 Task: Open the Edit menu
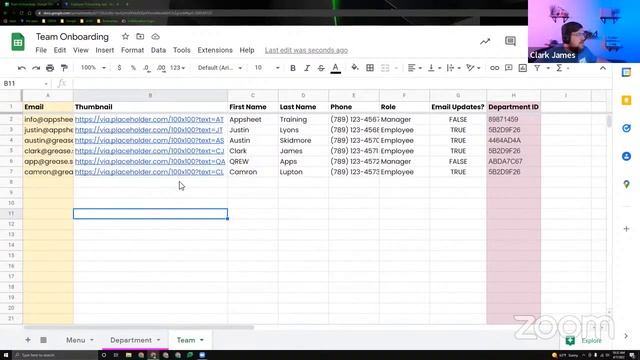point(60,50)
